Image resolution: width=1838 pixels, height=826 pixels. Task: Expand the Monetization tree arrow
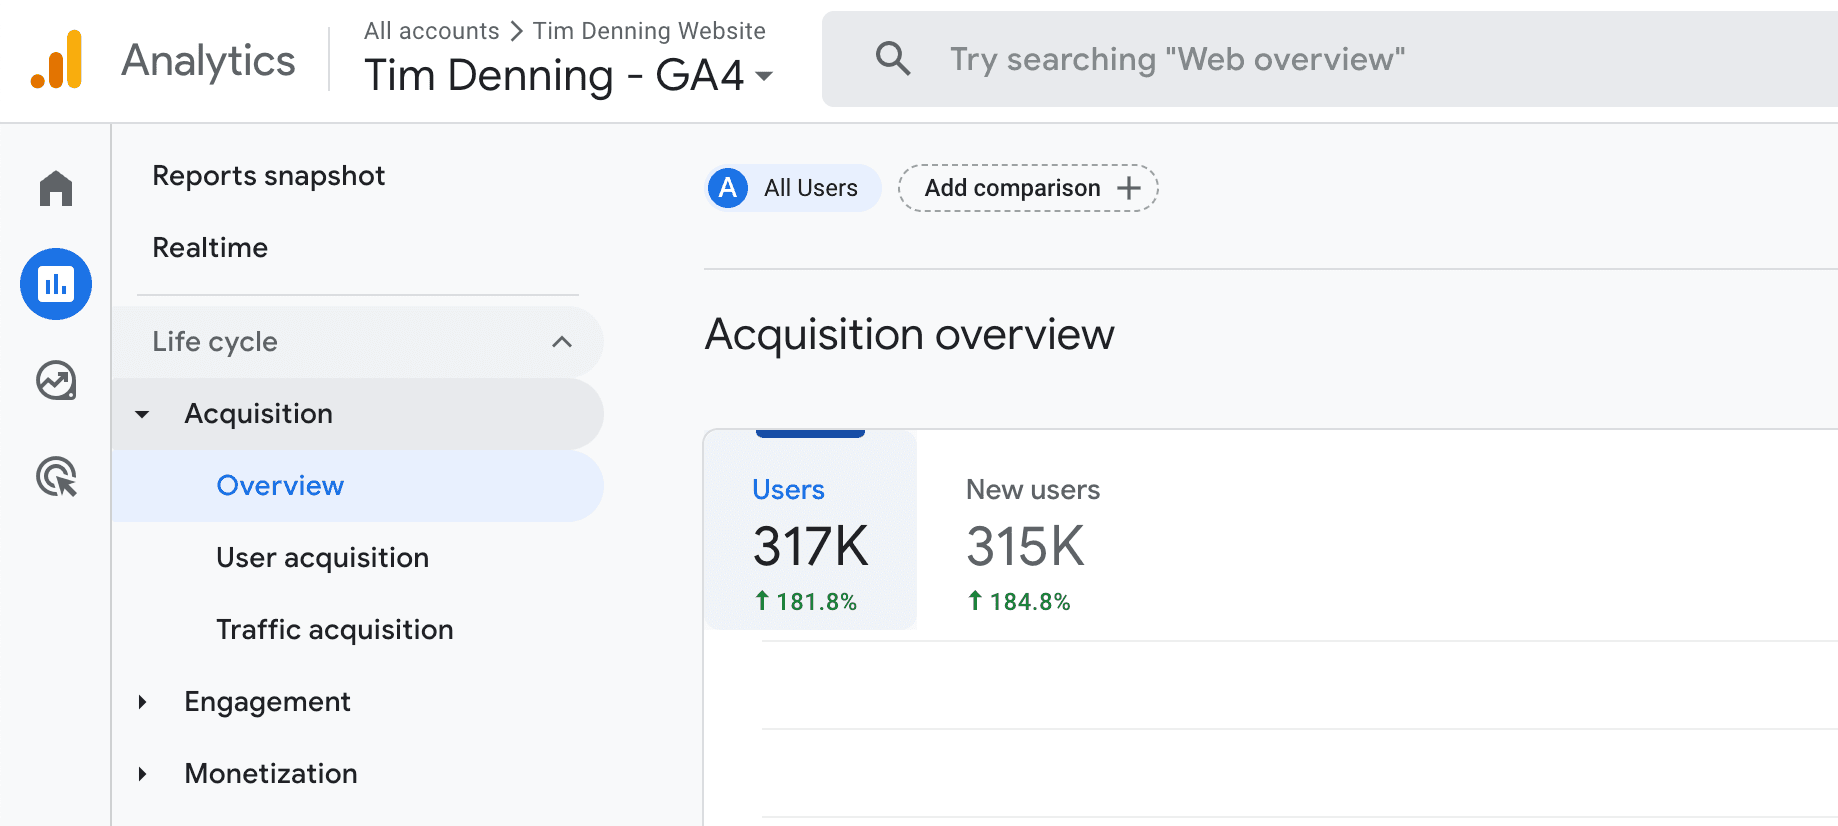coord(142,774)
